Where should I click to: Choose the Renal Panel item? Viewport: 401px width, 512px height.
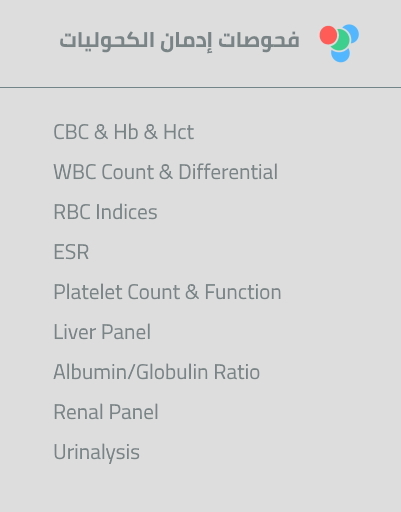[106, 412]
